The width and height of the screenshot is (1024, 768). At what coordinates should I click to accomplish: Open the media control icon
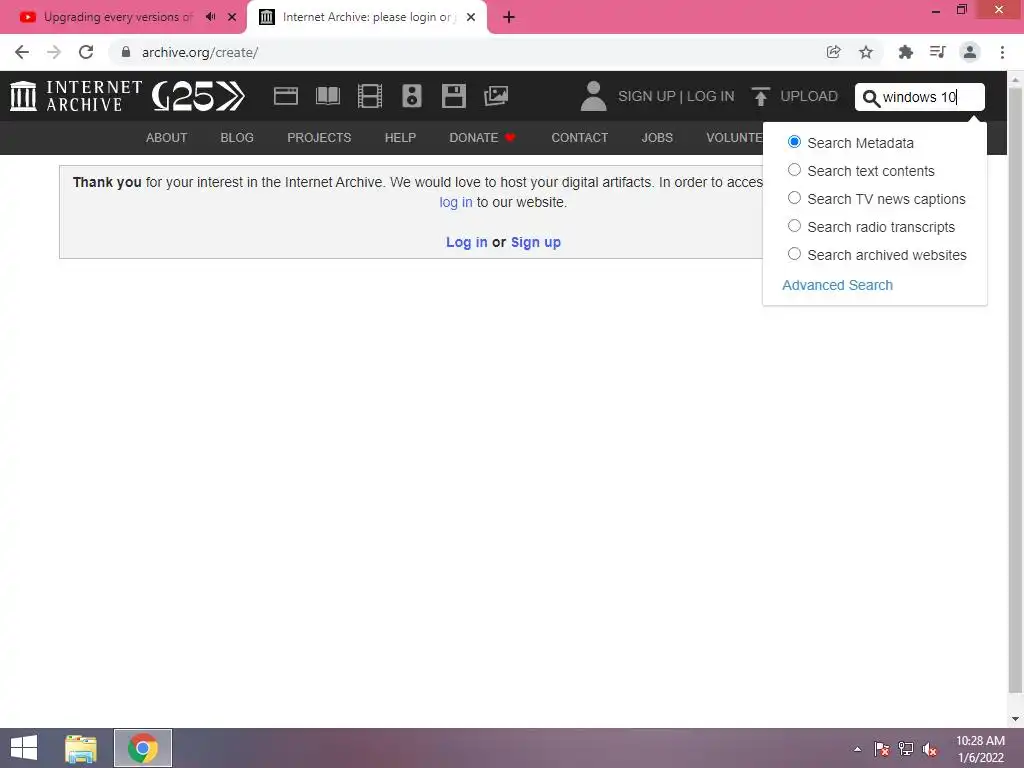click(x=938, y=52)
